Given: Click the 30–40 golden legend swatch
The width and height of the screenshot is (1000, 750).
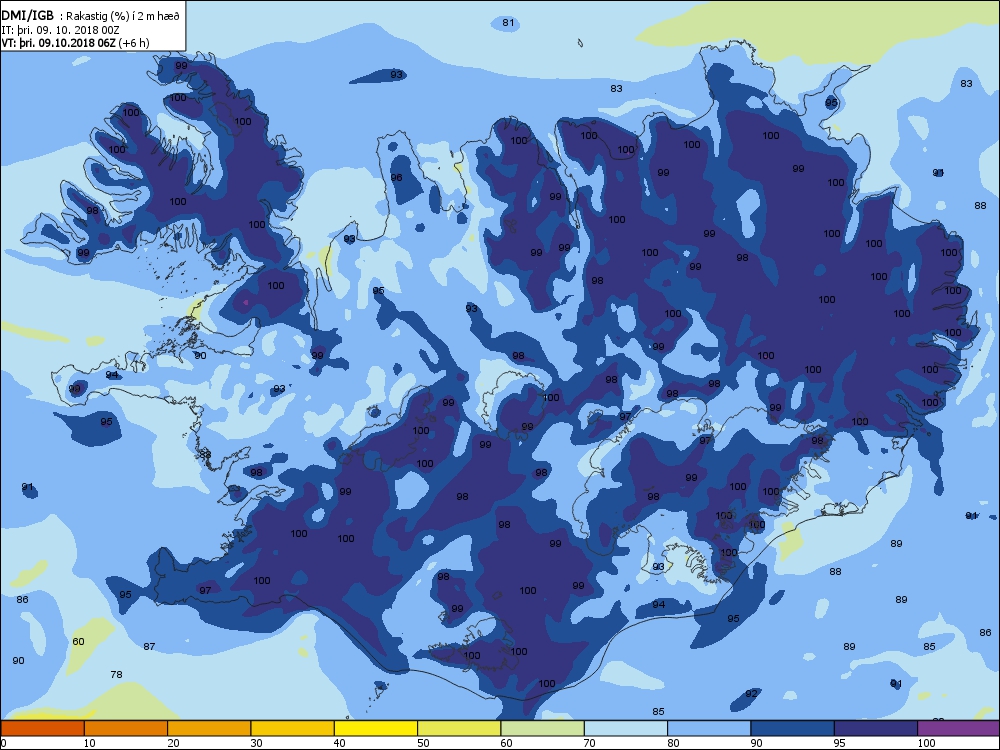Looking at the screenshot, I should click(x=292, y=728).
